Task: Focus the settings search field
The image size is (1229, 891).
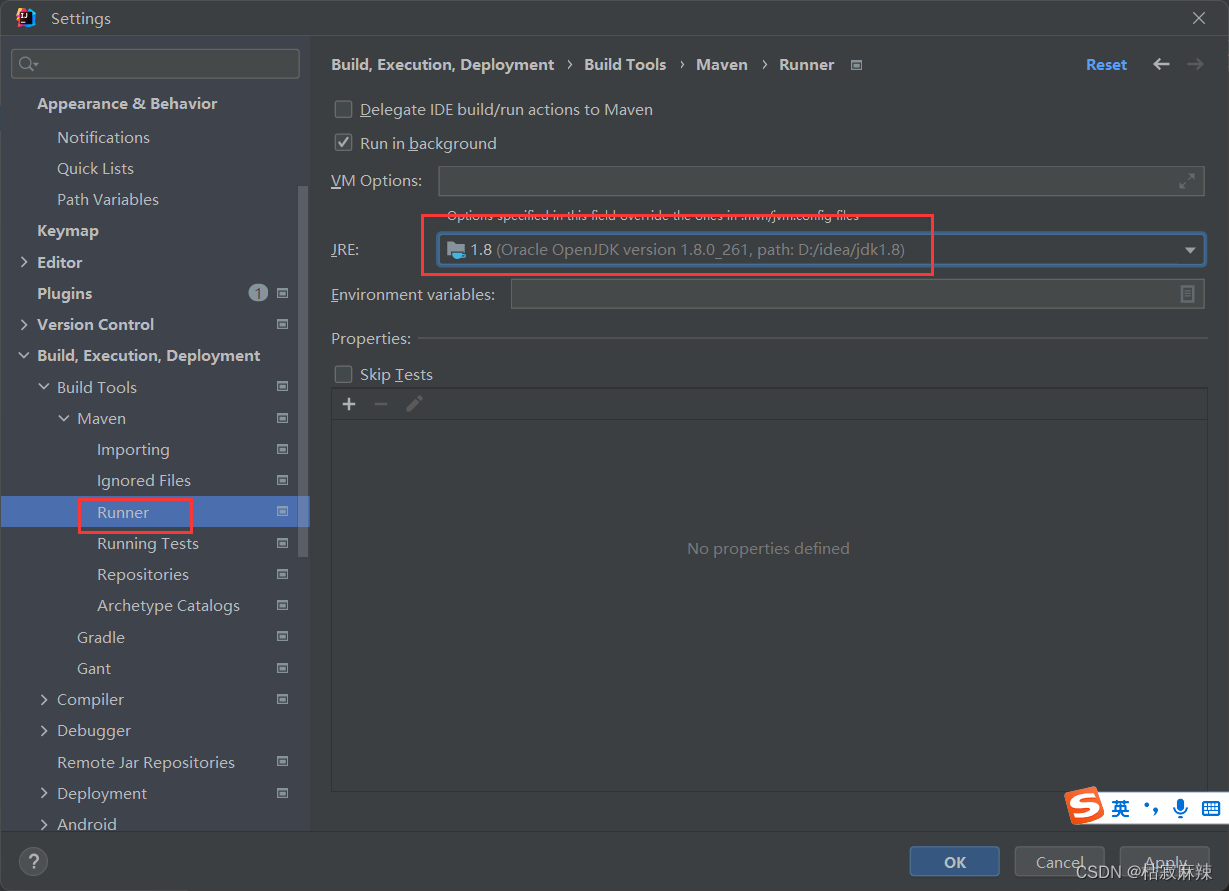Action: coord(155,64)
